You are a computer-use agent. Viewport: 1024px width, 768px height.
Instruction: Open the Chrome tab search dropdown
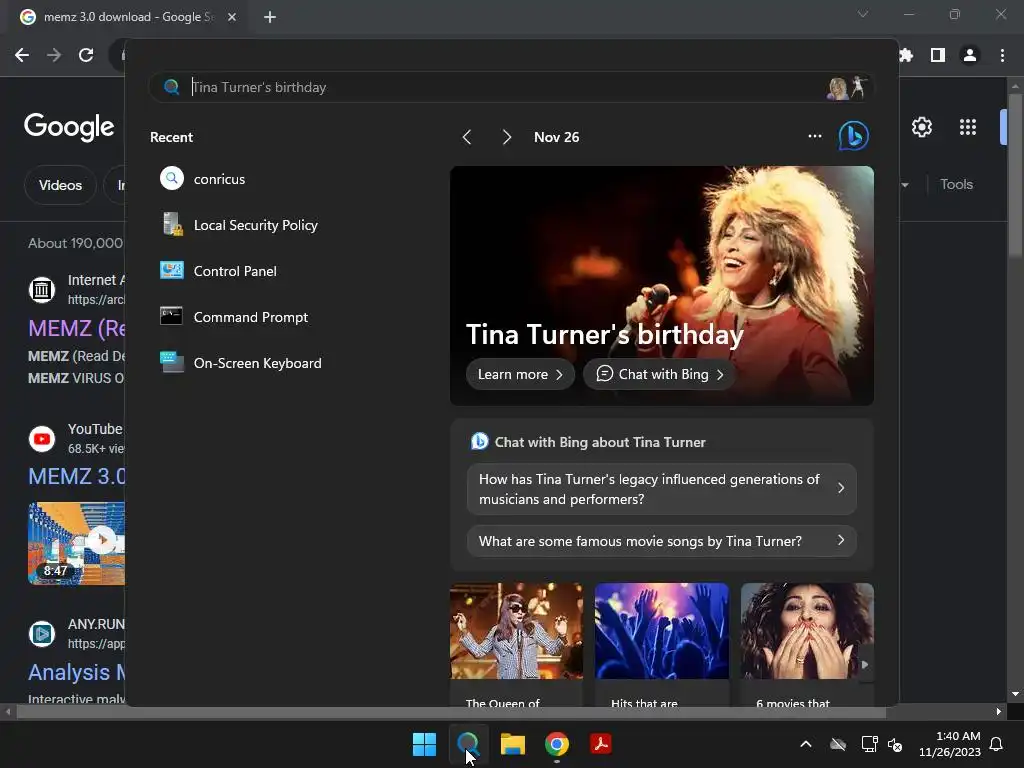point(863,14)
